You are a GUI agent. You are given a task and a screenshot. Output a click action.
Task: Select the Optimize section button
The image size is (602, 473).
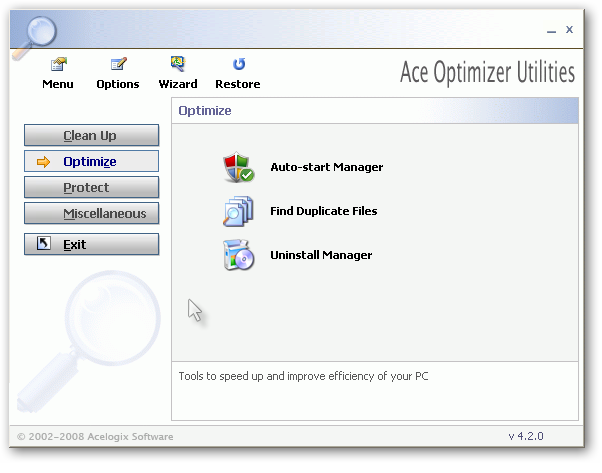(91, 161)
